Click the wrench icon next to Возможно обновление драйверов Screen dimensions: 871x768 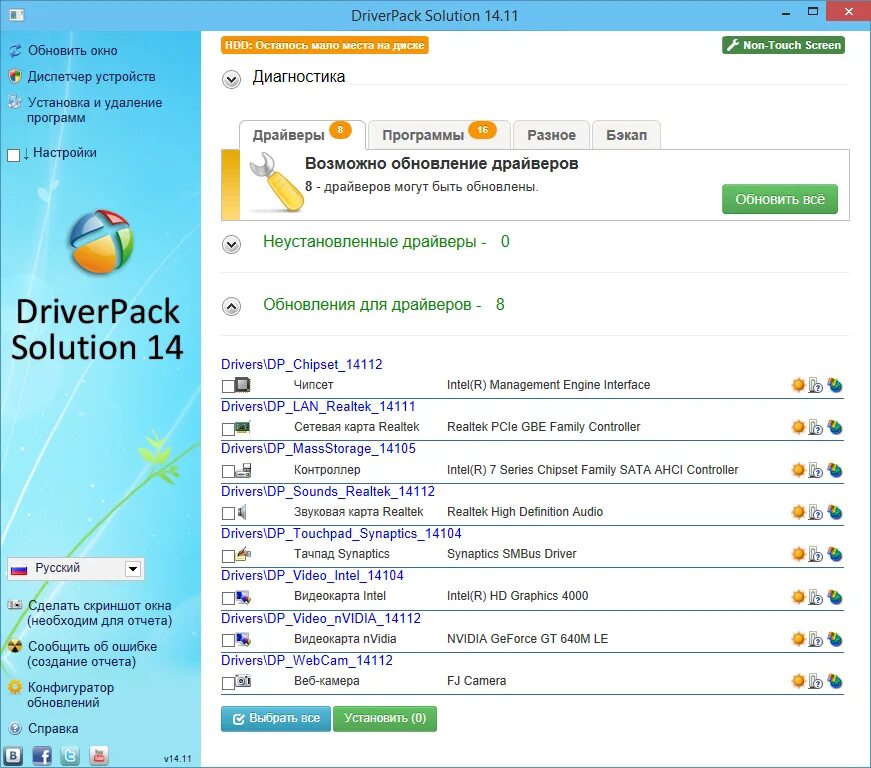(276, 182)
